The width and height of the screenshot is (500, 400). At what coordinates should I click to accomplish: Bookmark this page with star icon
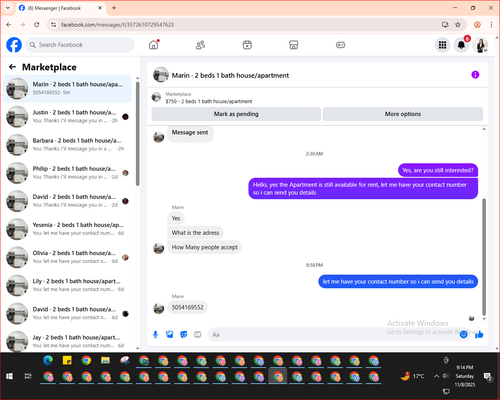coord(458,25)
